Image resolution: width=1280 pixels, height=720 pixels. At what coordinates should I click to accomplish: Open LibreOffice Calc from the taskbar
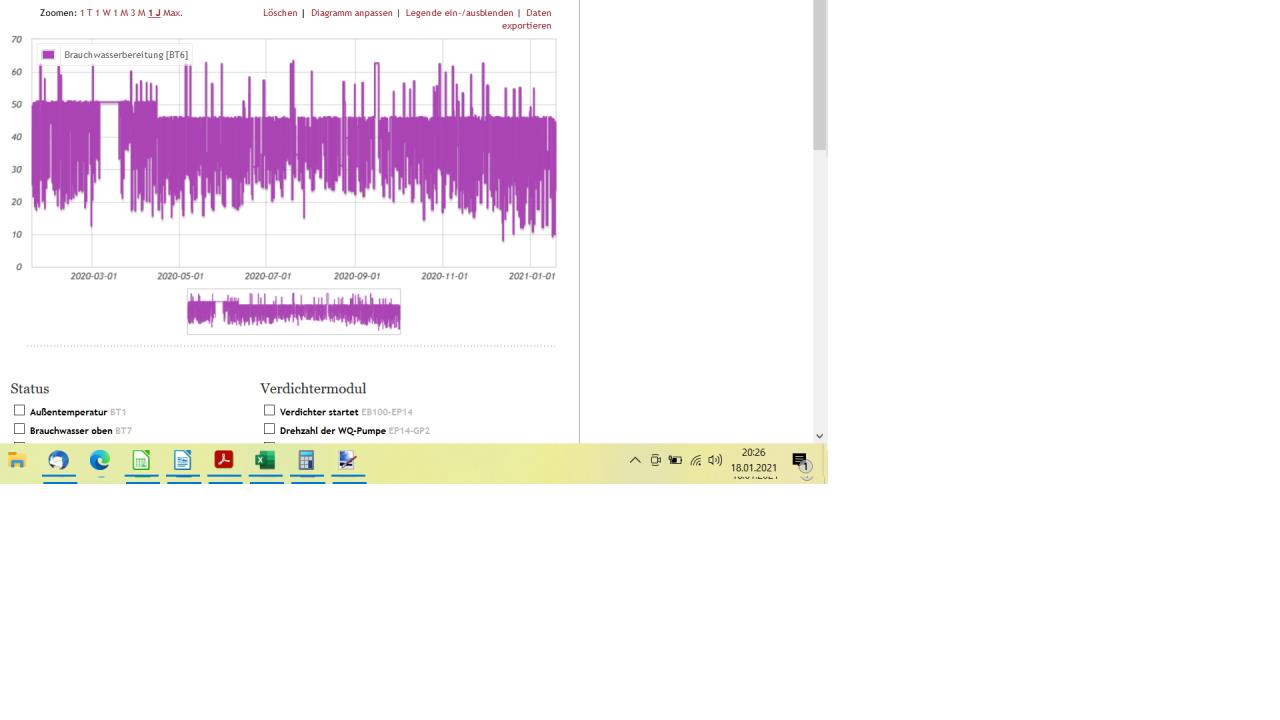click(x=142, y=461)
